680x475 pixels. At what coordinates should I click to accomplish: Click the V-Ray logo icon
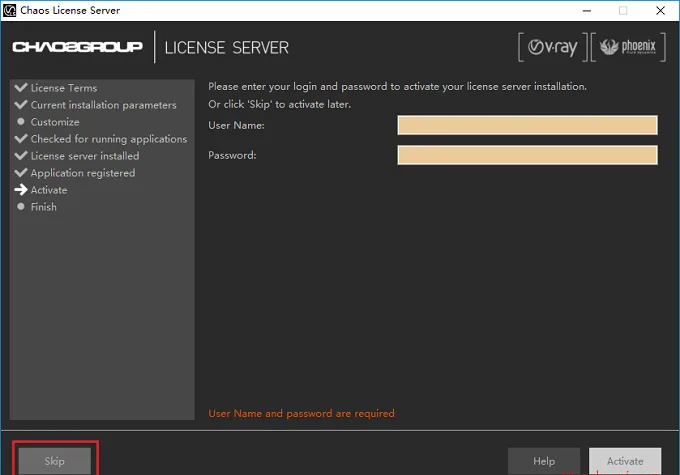pyautogui.click(x=553, y=47)
